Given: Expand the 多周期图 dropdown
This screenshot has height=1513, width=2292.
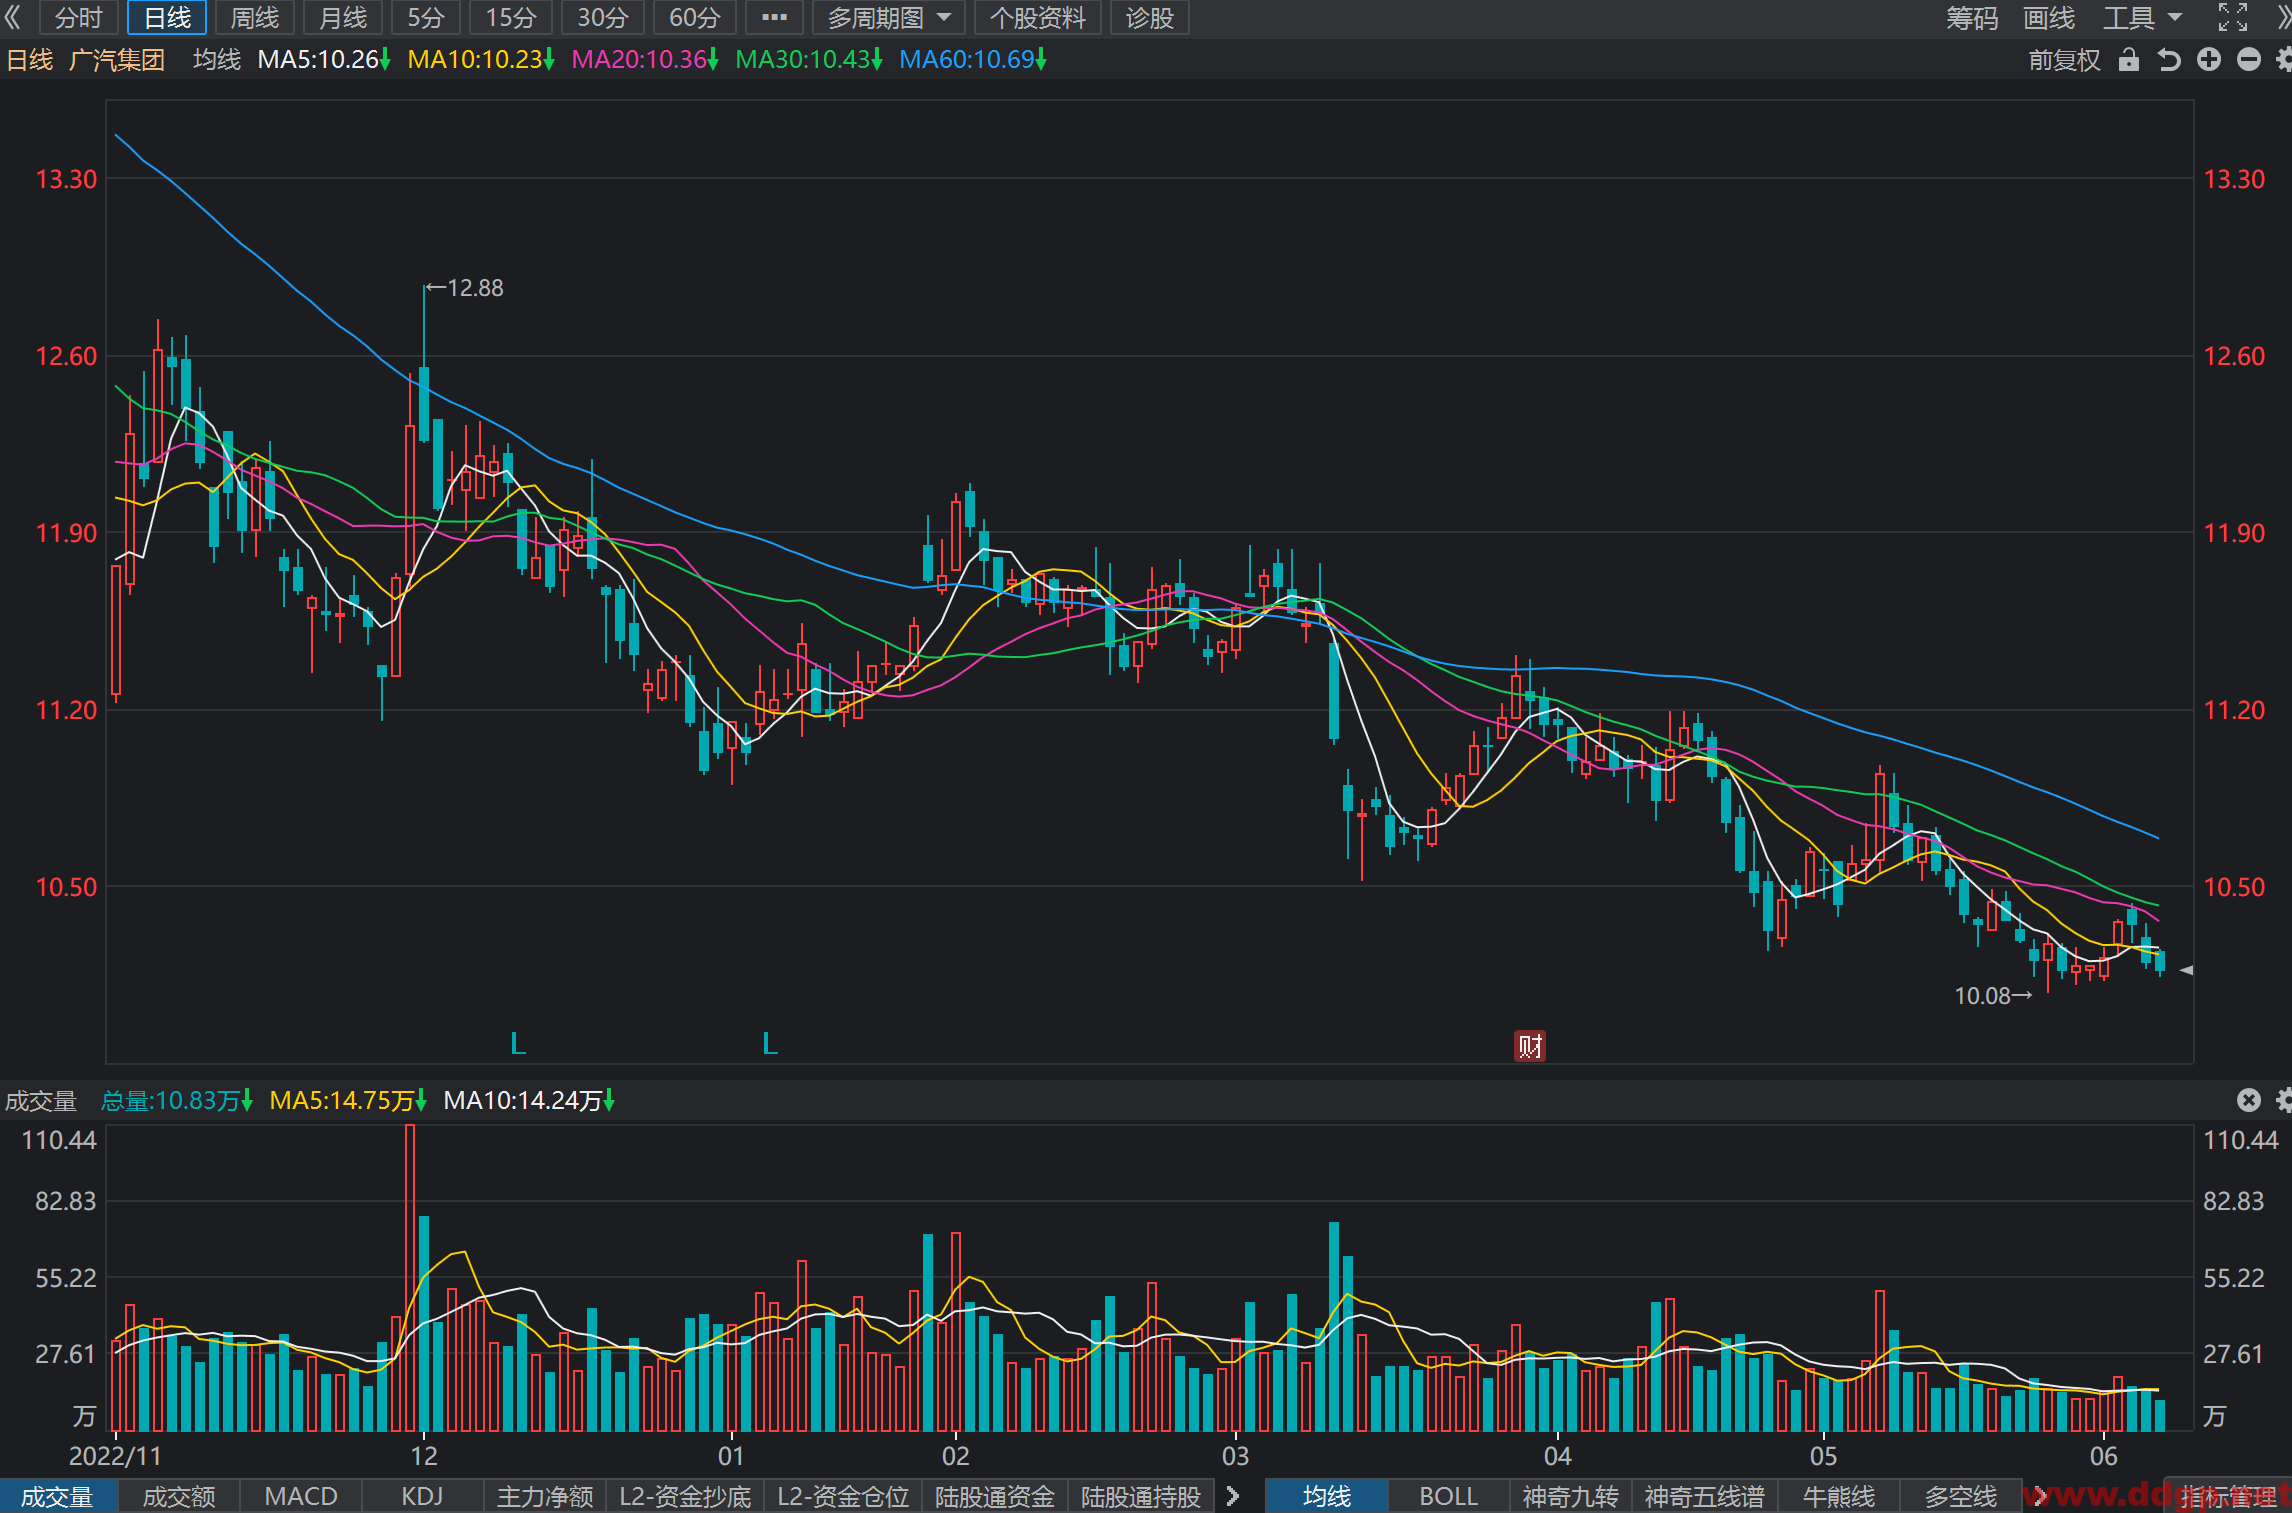Looking at the screenshot, I should click(888, 17).
